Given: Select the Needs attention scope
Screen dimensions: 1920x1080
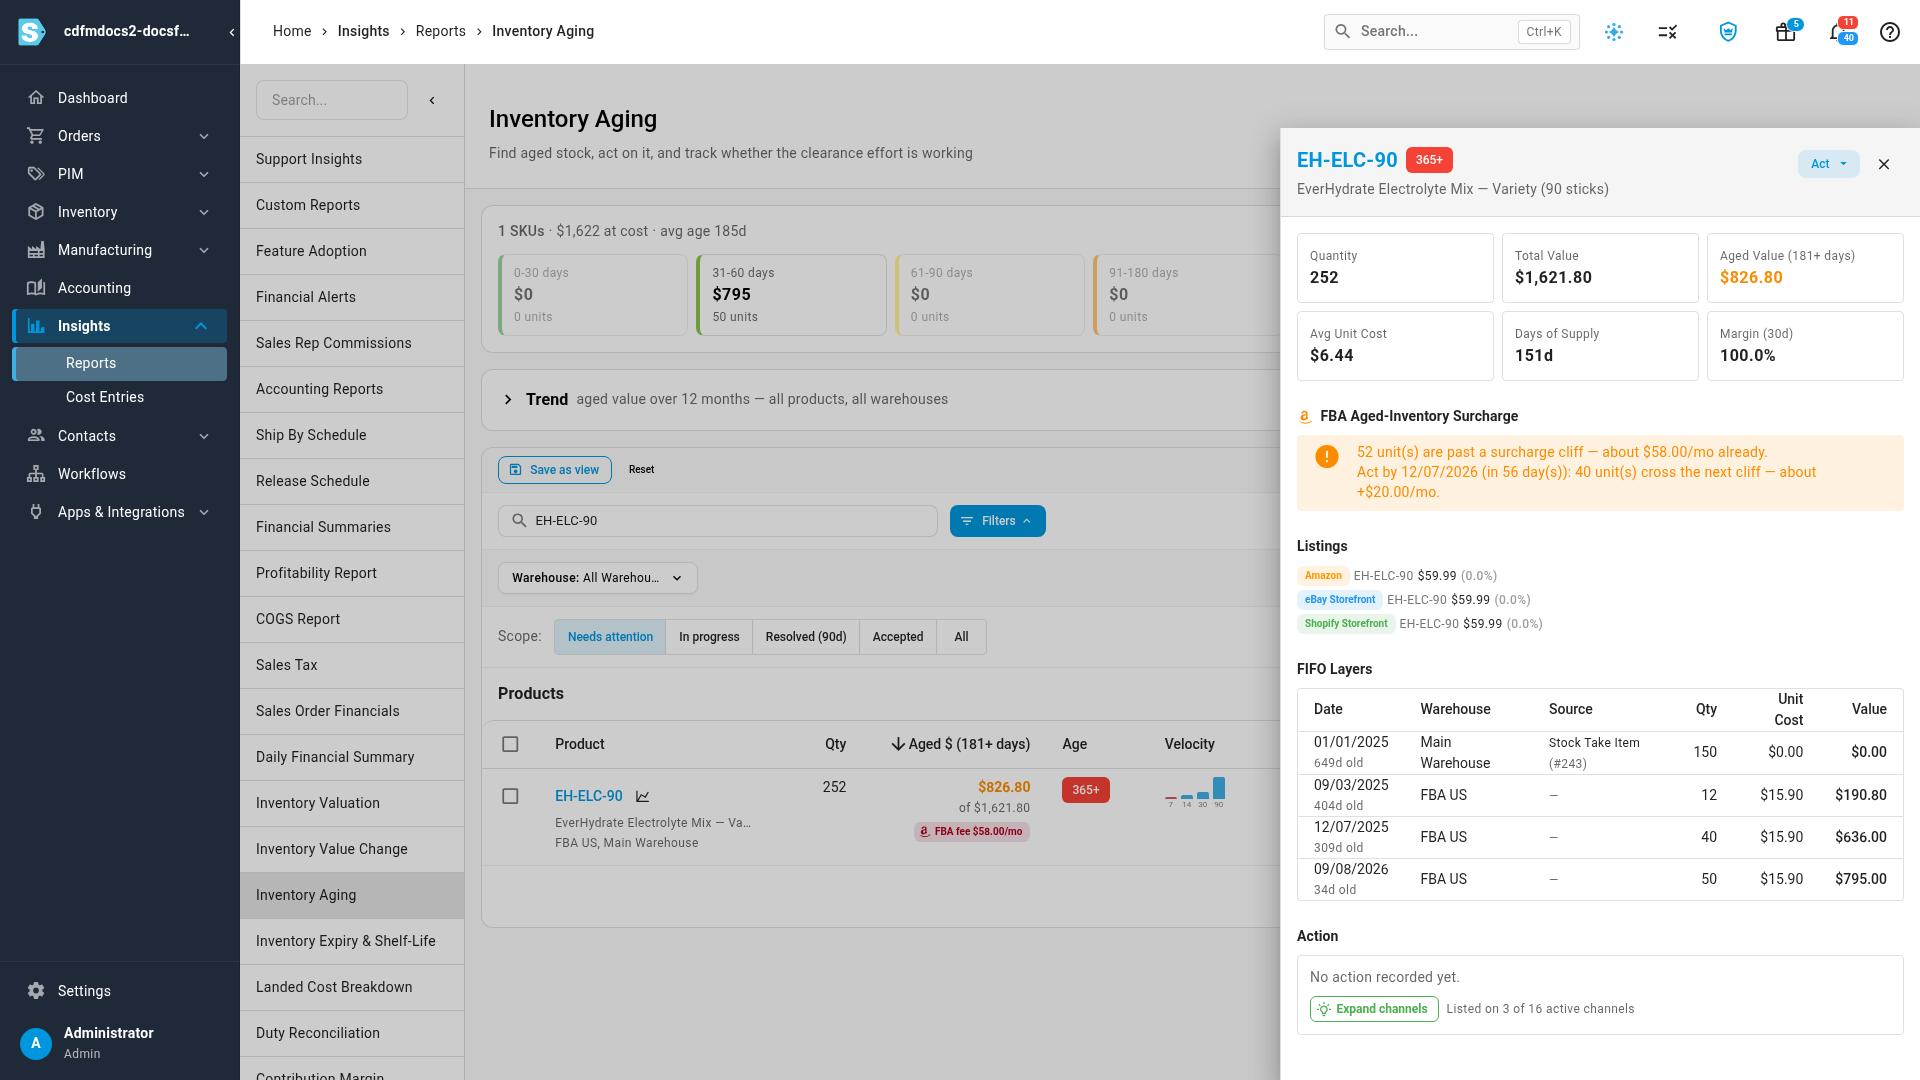Looking at the screenshot, I should (x=610, y=637).
